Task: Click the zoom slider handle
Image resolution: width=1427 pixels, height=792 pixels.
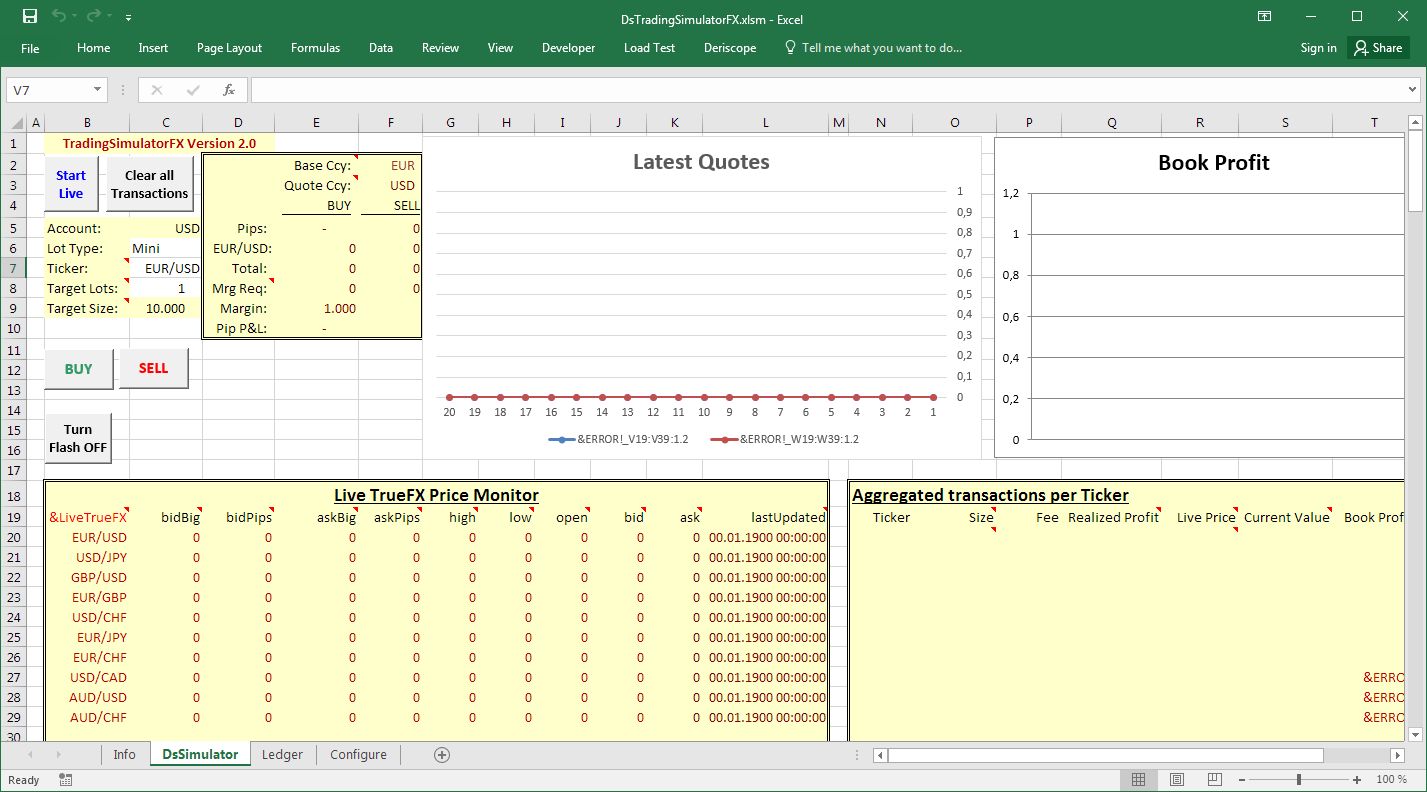Action: coord(1298,780)
